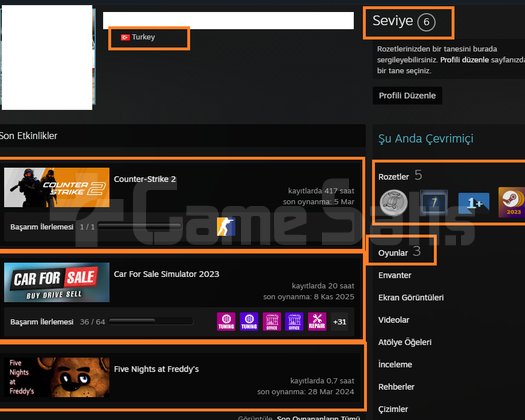The height and width of the screenshot is (420, 525).
Task: Open Atölye Öğeleri workshop items
Action: (405, 342)
